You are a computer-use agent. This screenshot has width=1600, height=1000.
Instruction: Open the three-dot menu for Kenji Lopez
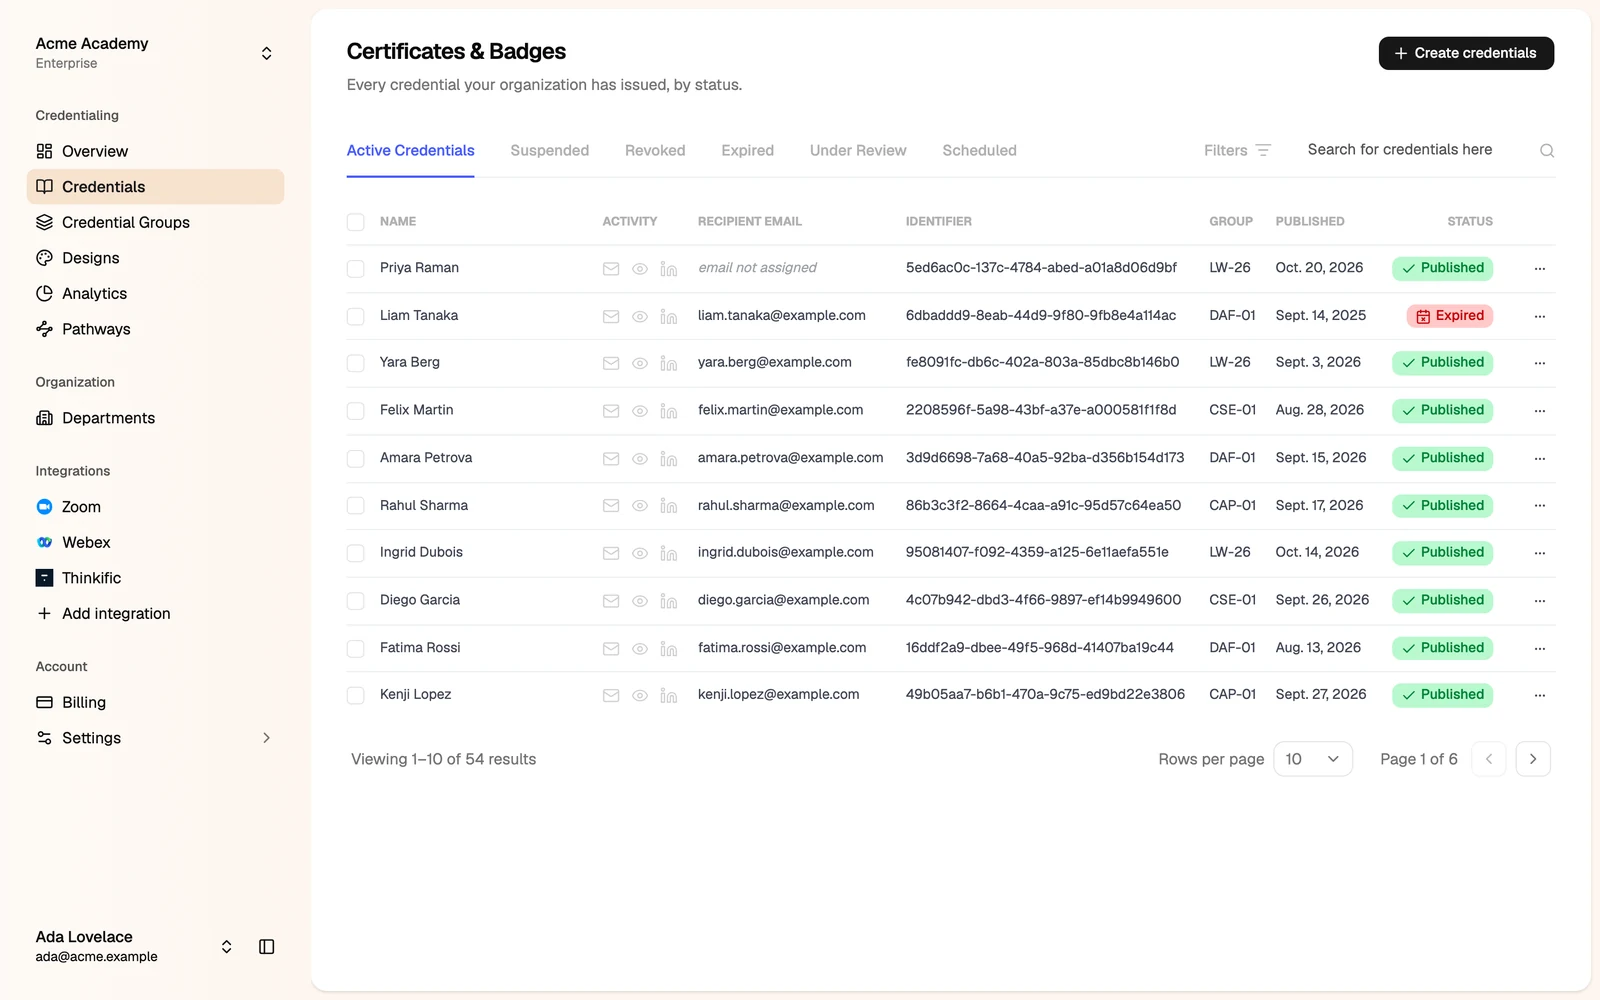[1540, 695]
